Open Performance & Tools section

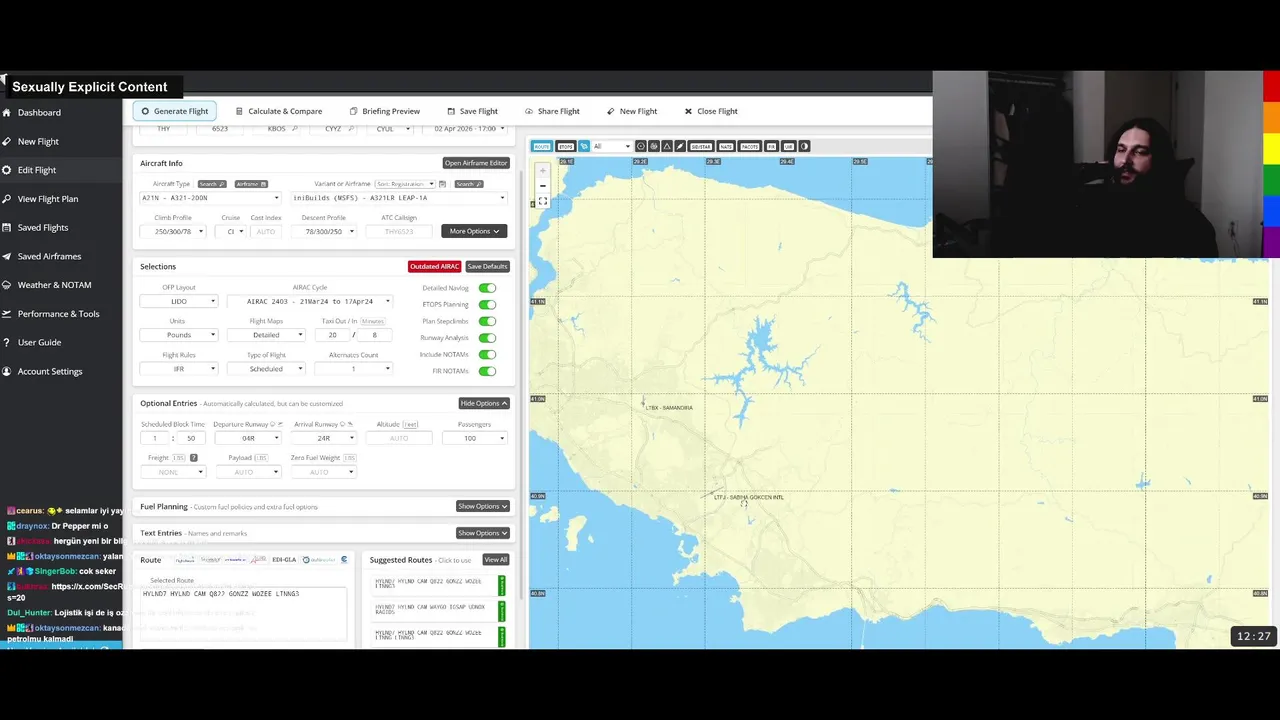(58, 314)
